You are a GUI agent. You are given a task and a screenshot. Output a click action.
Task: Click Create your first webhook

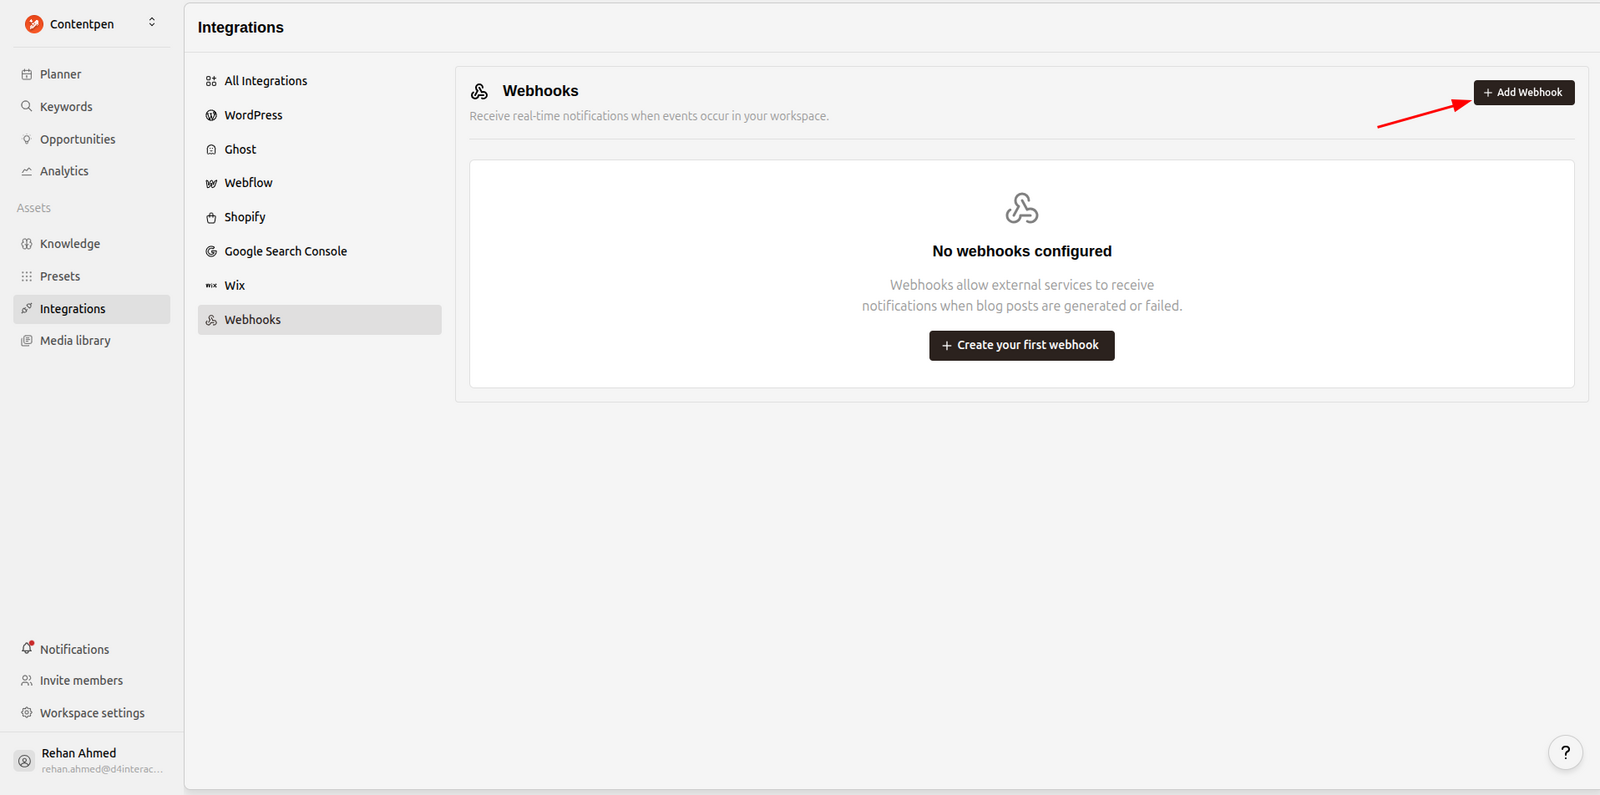[x=1021, y=345]
